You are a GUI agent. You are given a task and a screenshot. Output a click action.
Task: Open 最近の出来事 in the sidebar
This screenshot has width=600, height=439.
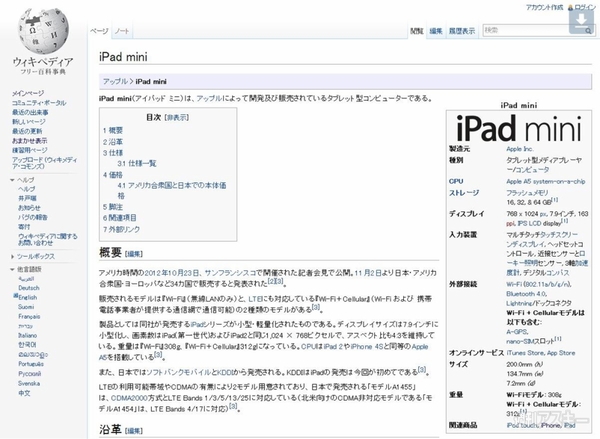(x=30, y=112)
